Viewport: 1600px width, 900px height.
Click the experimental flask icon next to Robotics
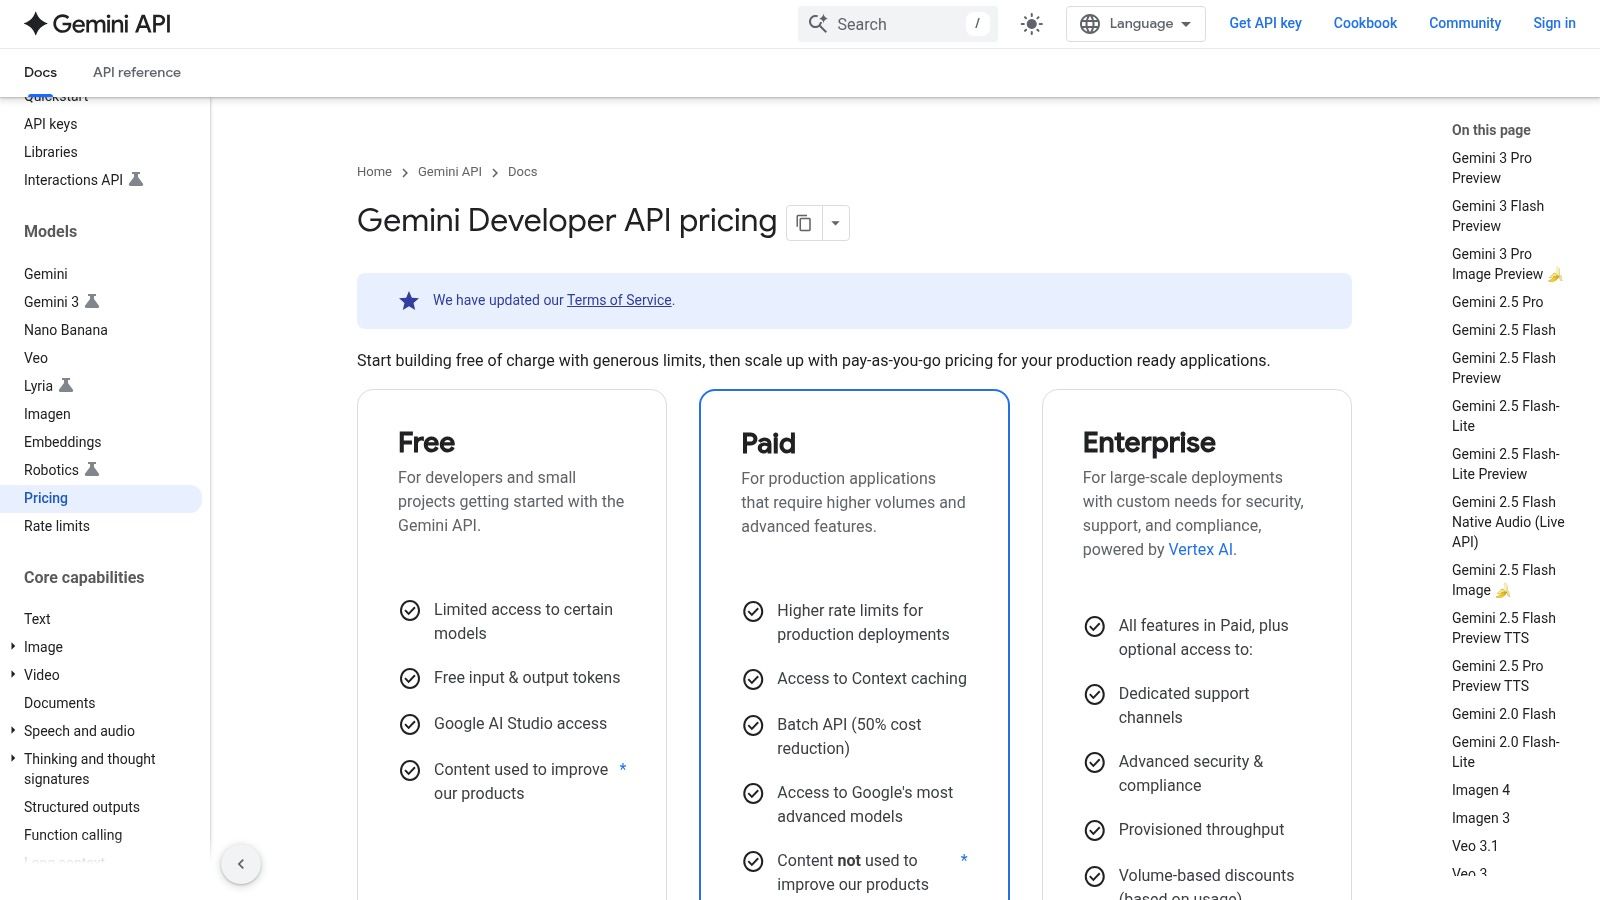click(91, 469)
